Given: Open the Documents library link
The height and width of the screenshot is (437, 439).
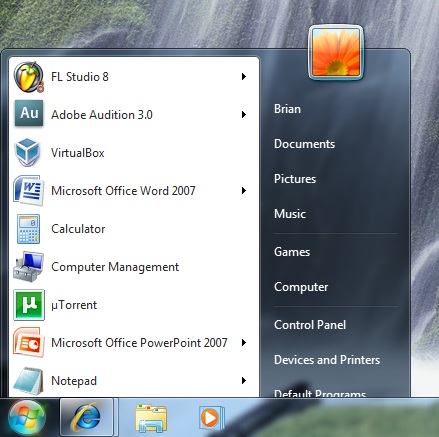Looking at the screenshot, I should [x=304, y=144].
